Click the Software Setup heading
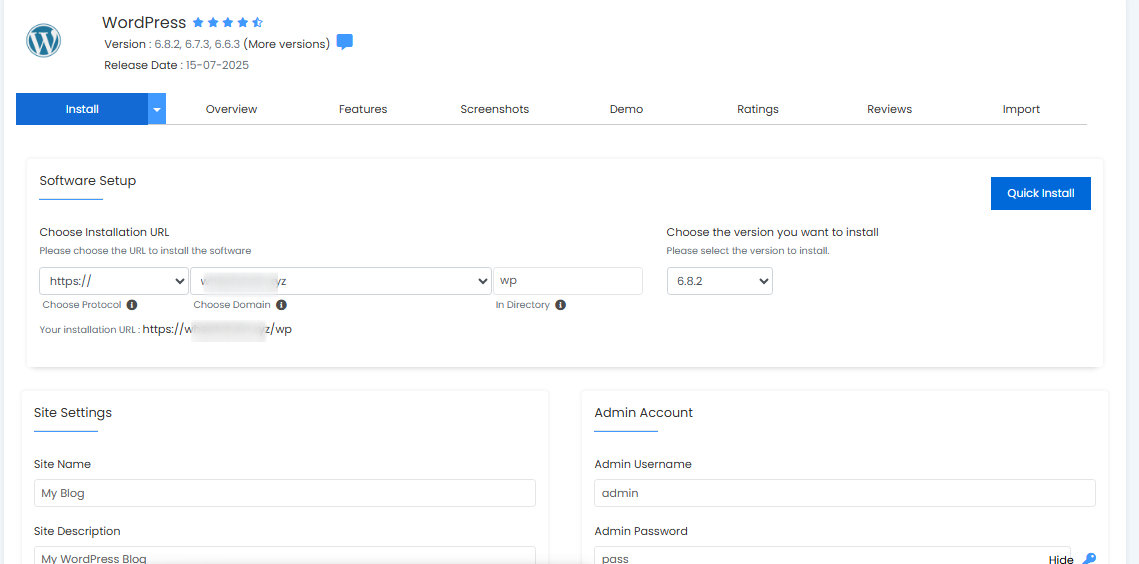1139x564 pixels. click(x=88, y=180)
